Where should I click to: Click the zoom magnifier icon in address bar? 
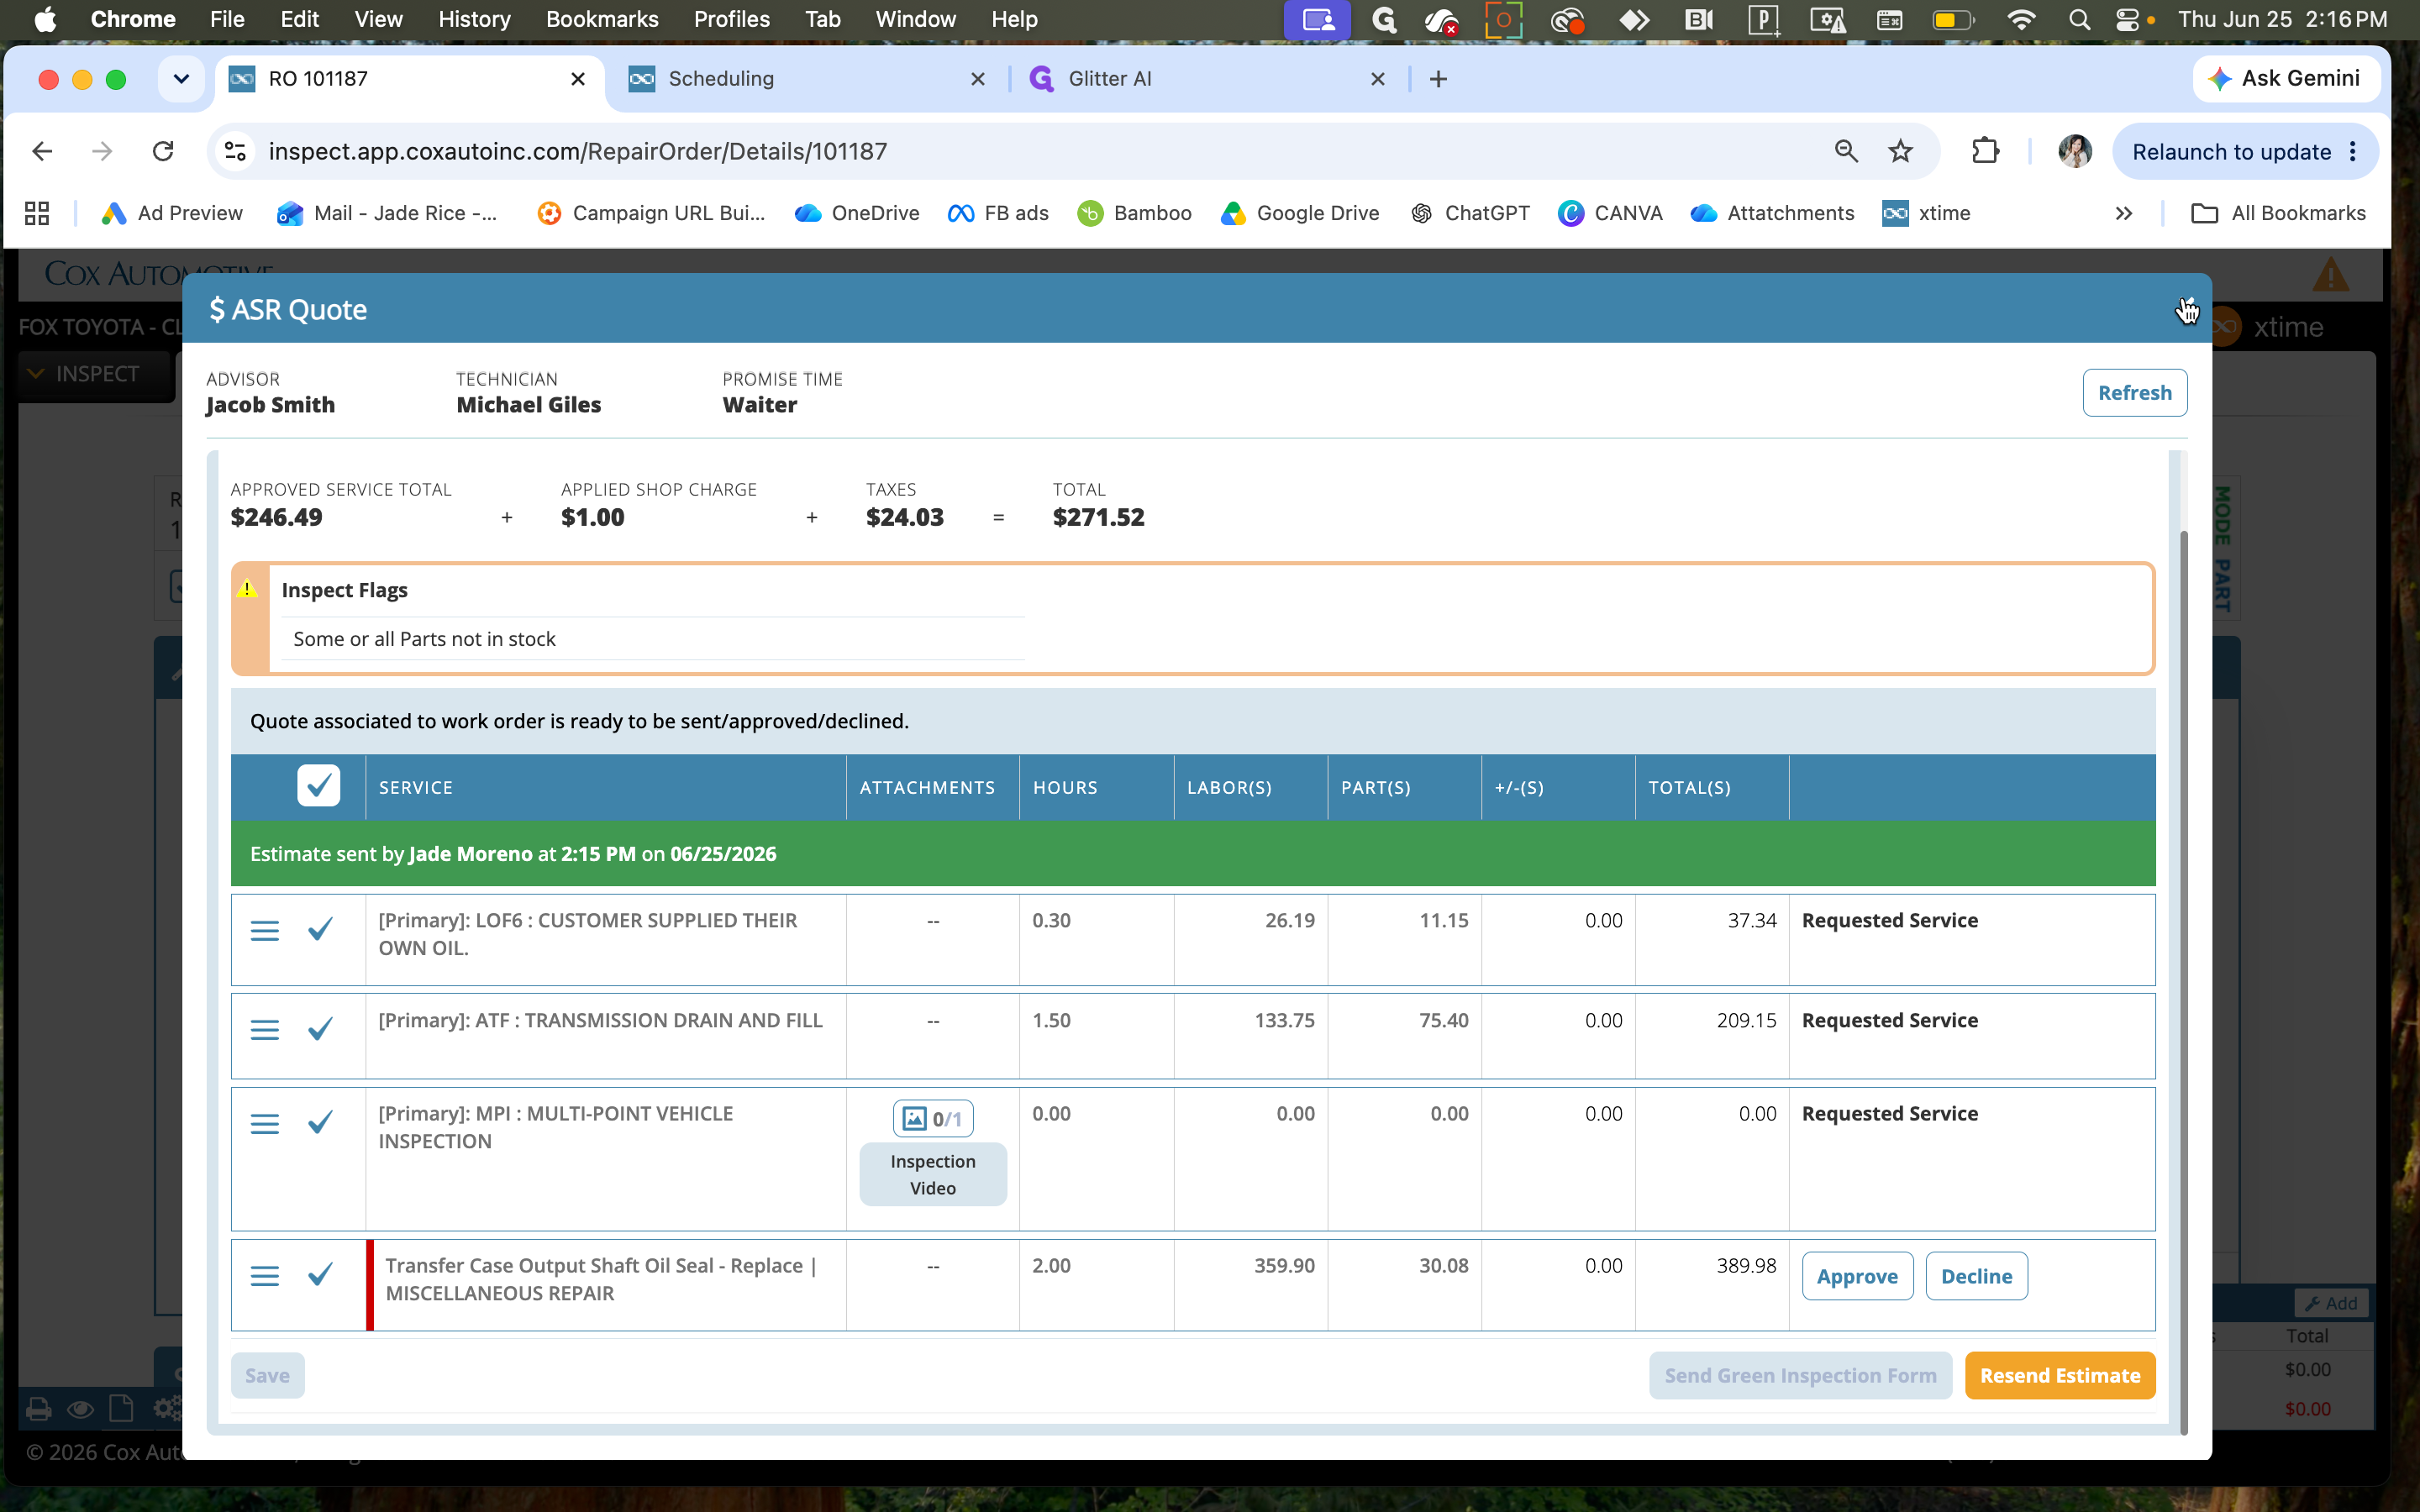point(1846,151)
